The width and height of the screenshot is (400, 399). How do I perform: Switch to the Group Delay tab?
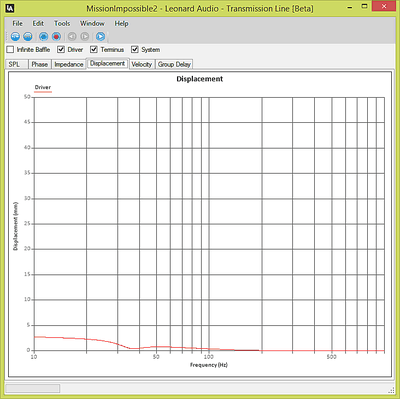pyautogui.click(x=174, y=64)
